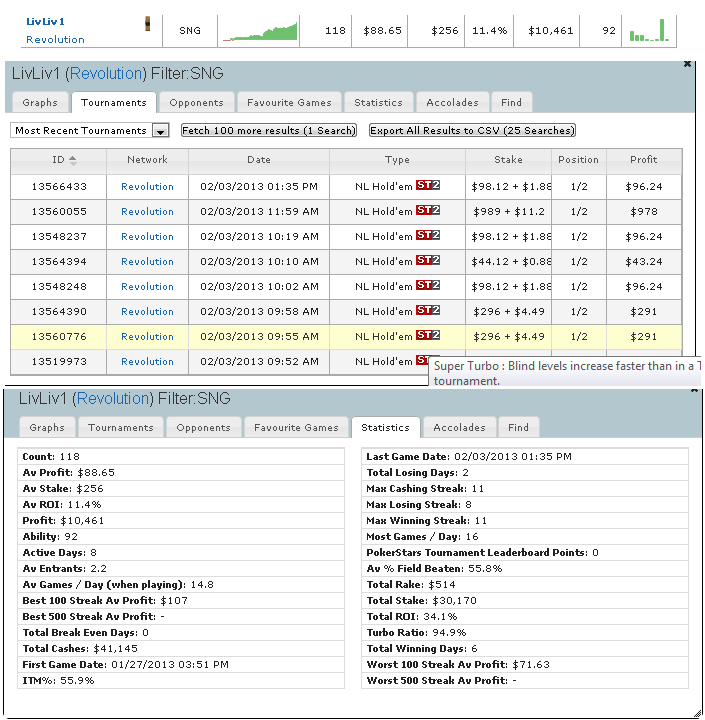Click Revolution link in lower panel title
This screenshot has height=720, width=705.
113,399
